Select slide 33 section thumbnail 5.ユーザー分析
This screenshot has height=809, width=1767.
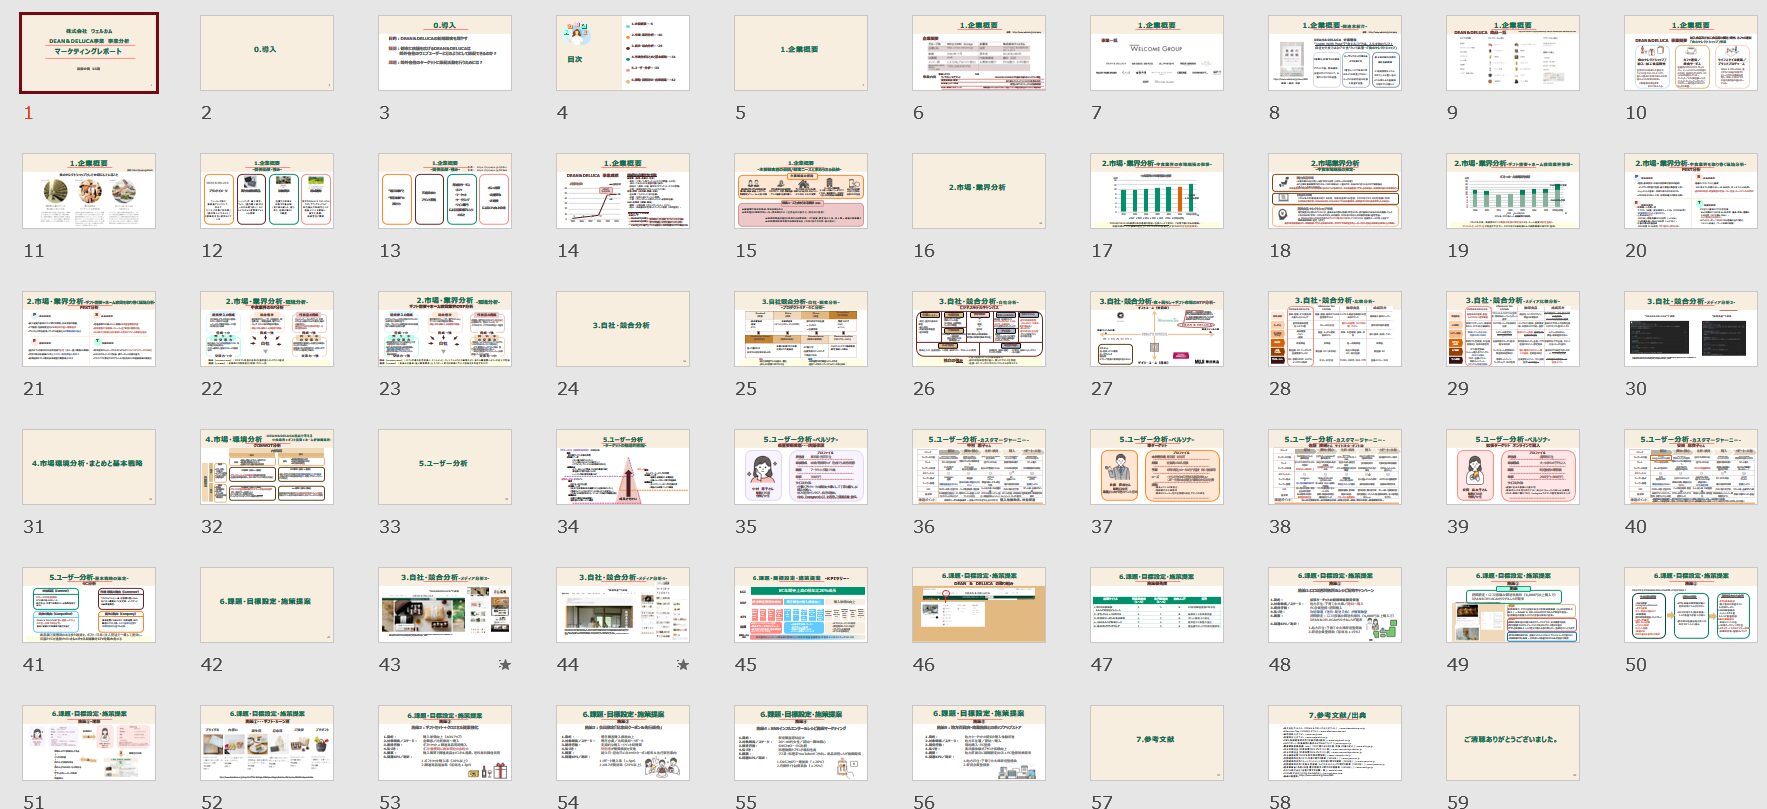(x=445, y=467)
